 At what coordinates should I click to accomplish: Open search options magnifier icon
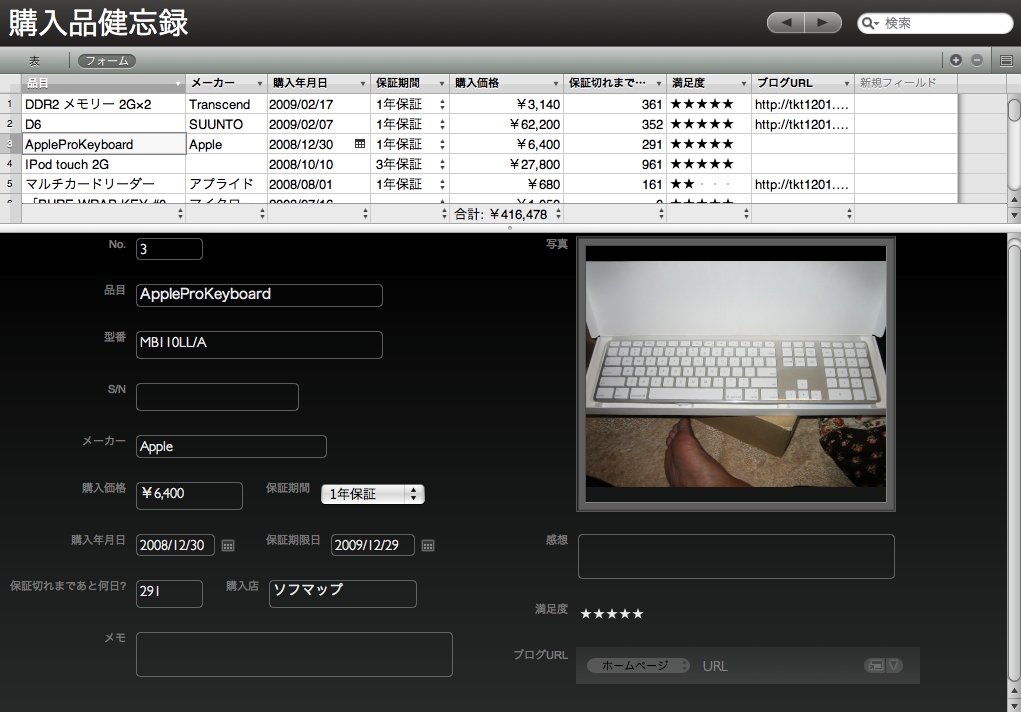point(870,23)
